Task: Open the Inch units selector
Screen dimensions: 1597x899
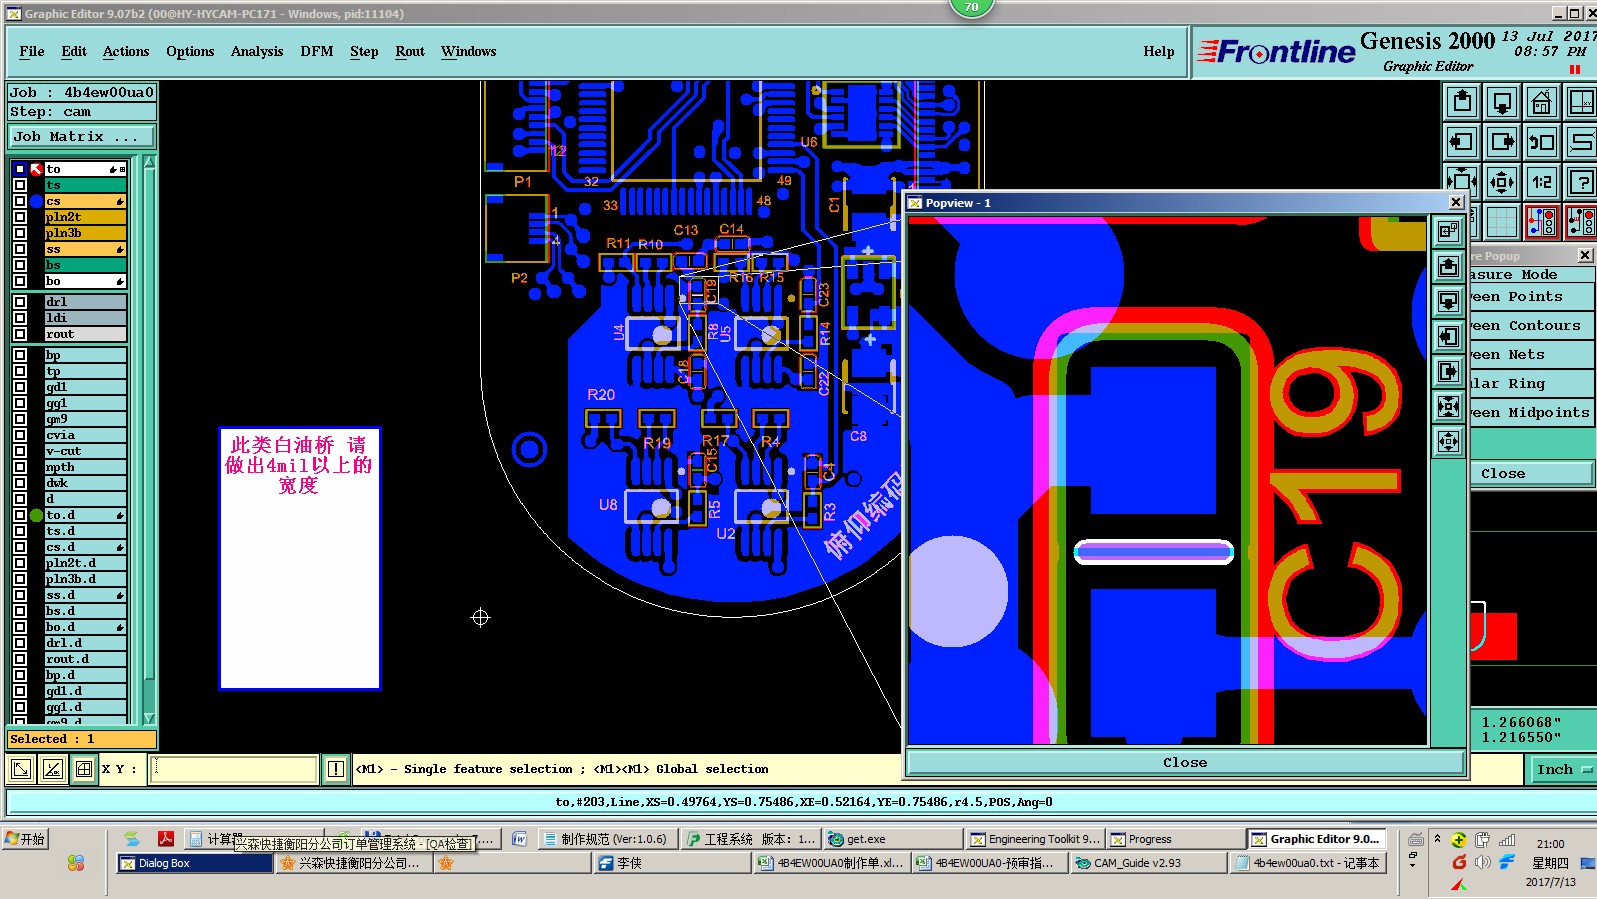Action: [x=1563, y=769]
